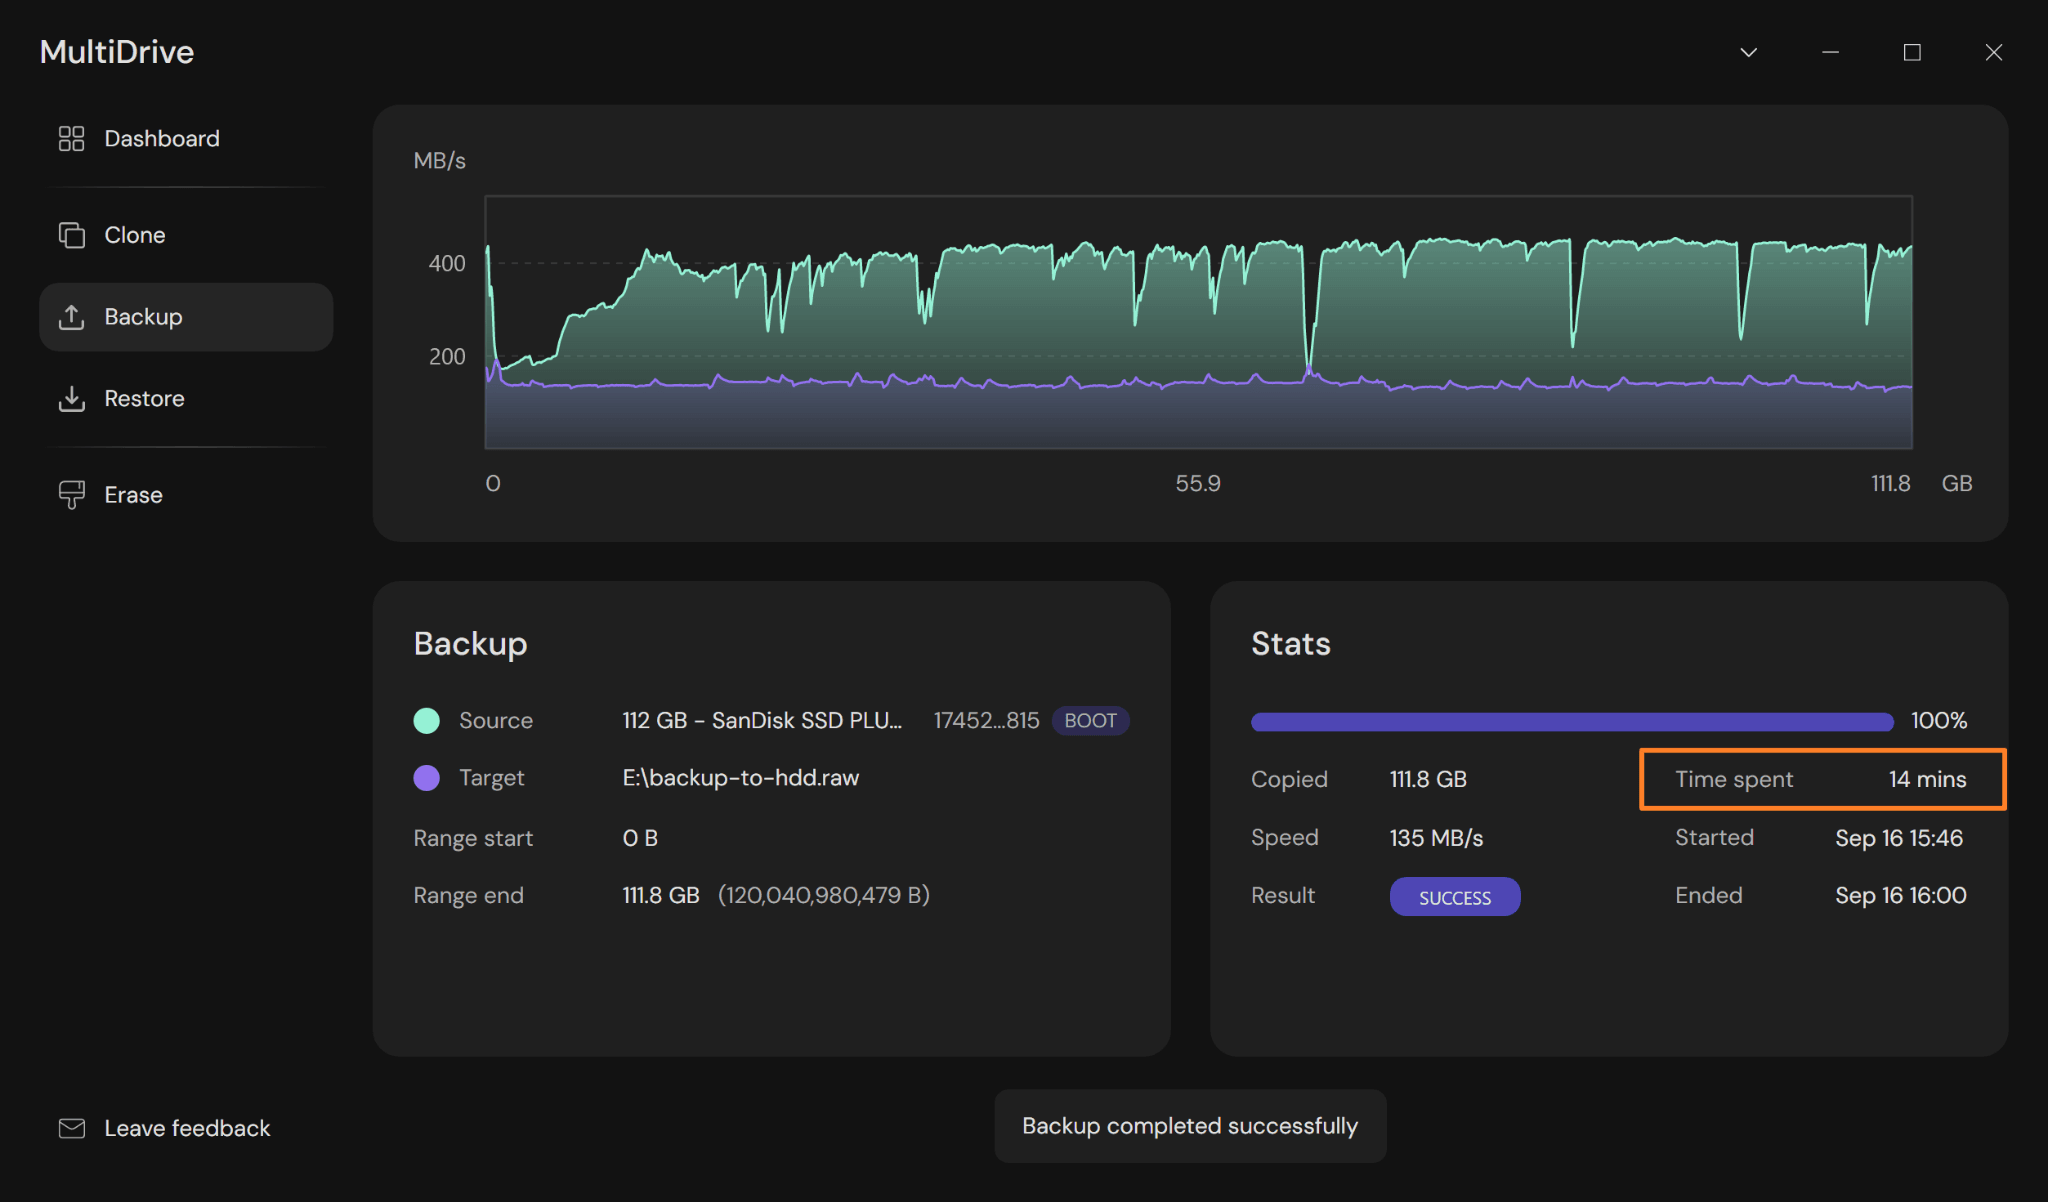Viewport: 2048px width, 1202px height.
Task: Maximize the MultiDrive window
Action: click(1912, 52)
